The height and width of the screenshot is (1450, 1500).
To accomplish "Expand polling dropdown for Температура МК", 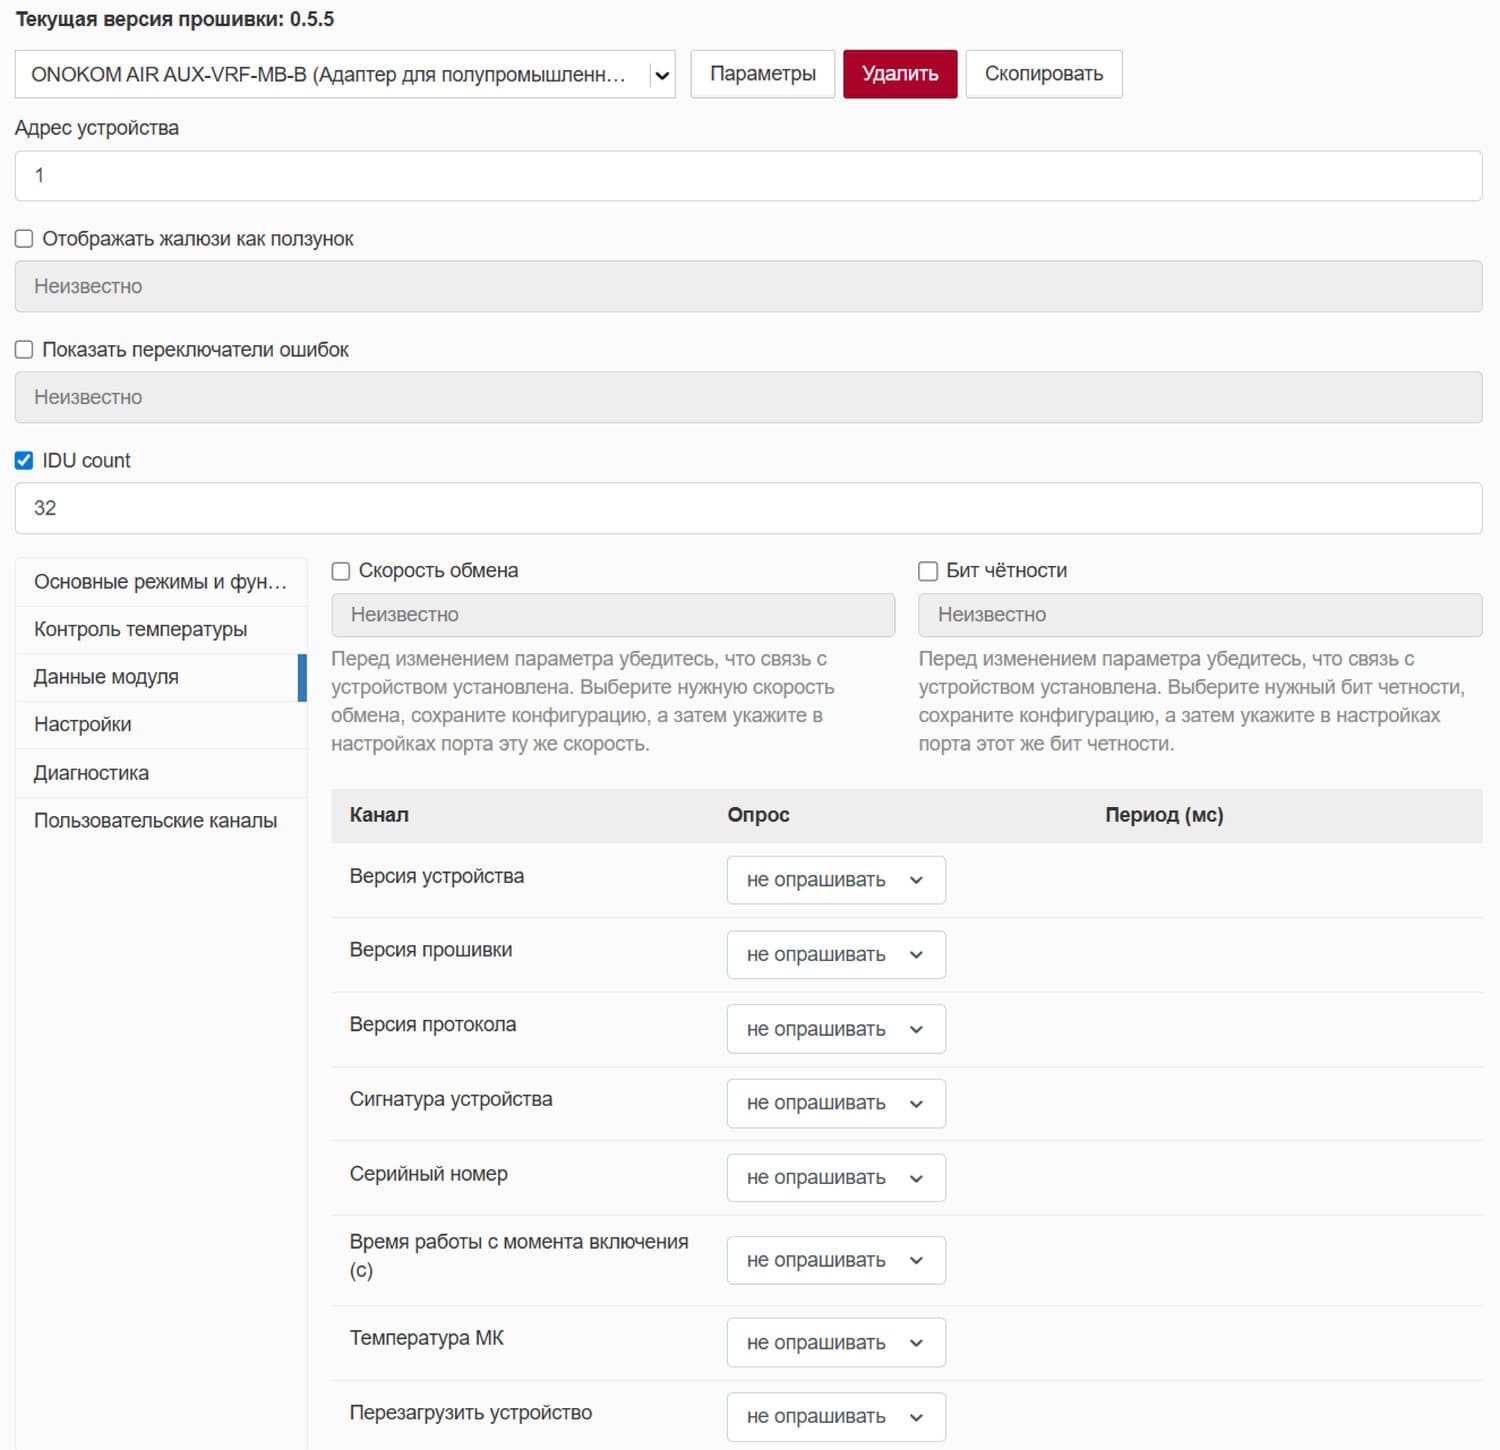I will (x=835, y=1343).
